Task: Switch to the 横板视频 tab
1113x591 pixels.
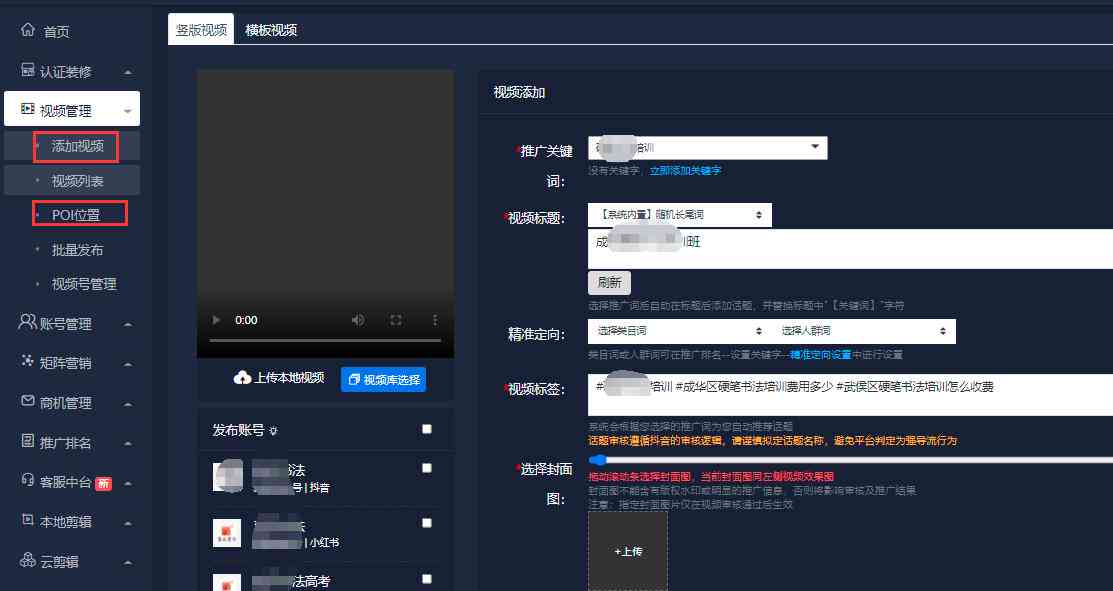Action: point(271,30)
